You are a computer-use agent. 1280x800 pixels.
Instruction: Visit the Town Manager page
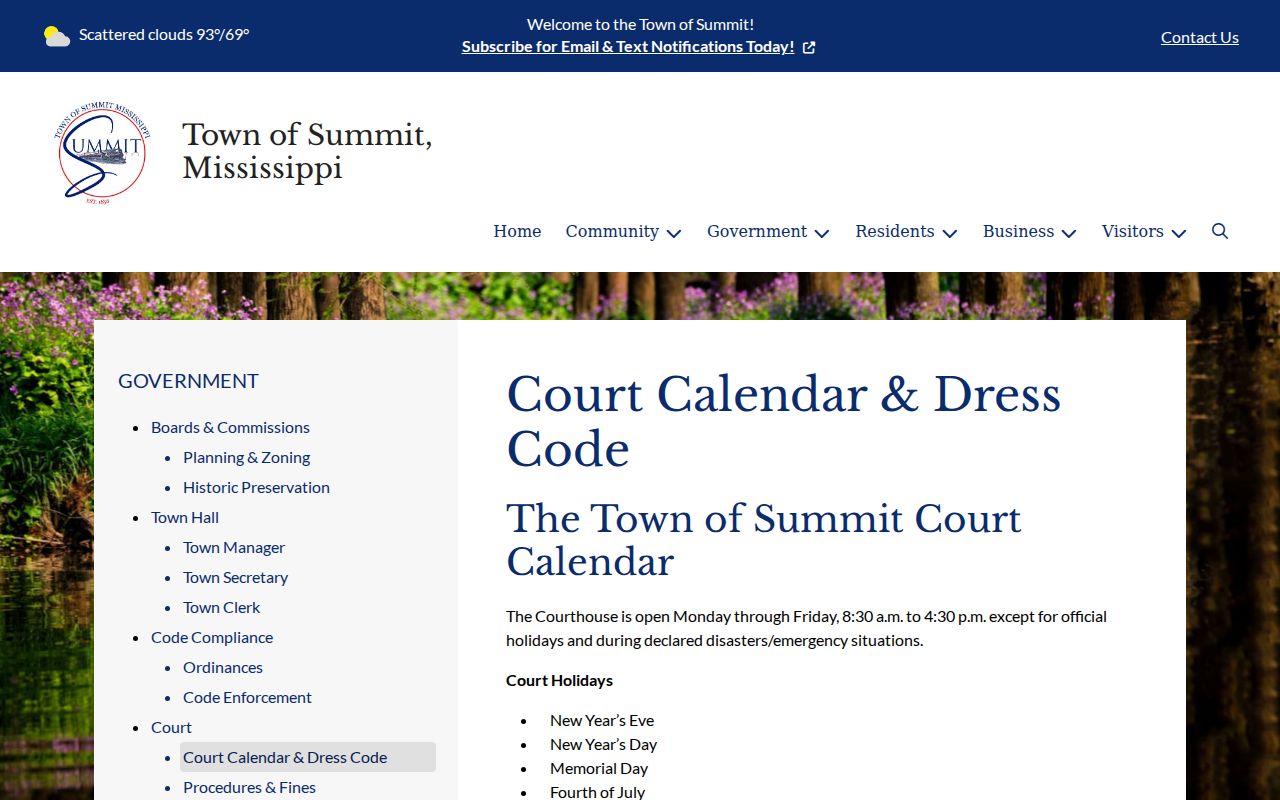(234, 547)
